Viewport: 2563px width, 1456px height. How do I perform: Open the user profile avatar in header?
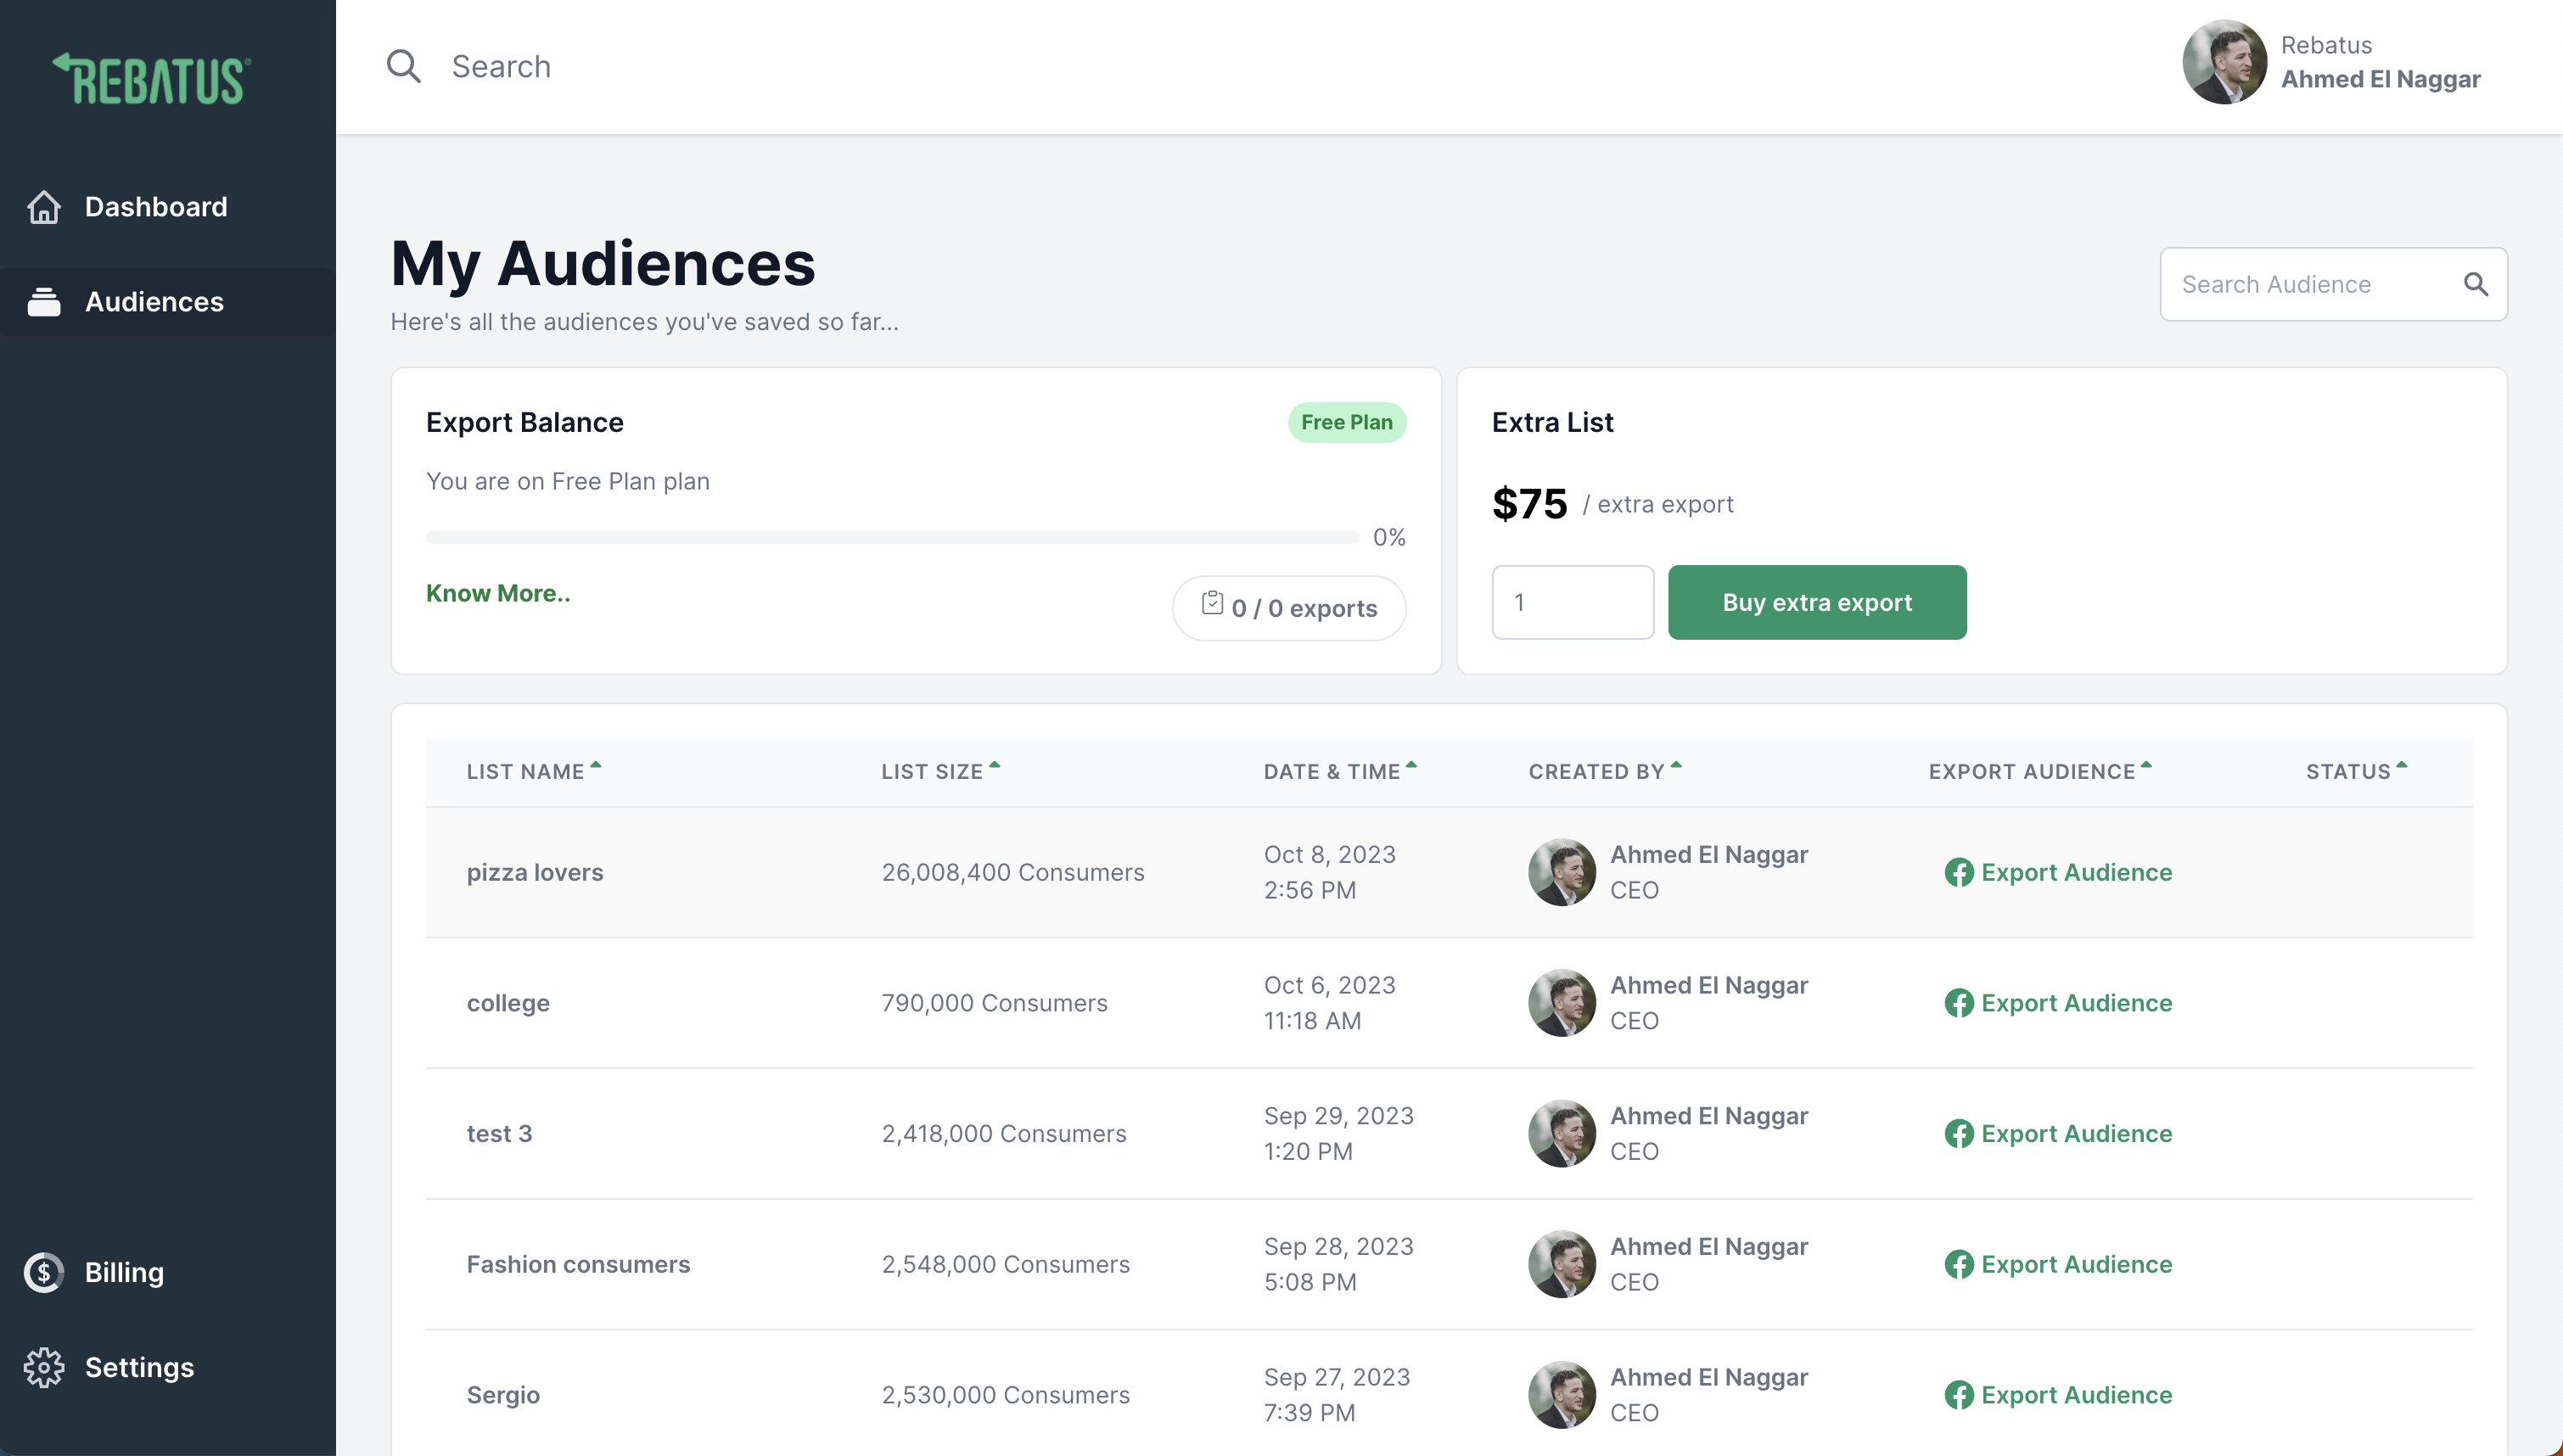pos(2223,62)
